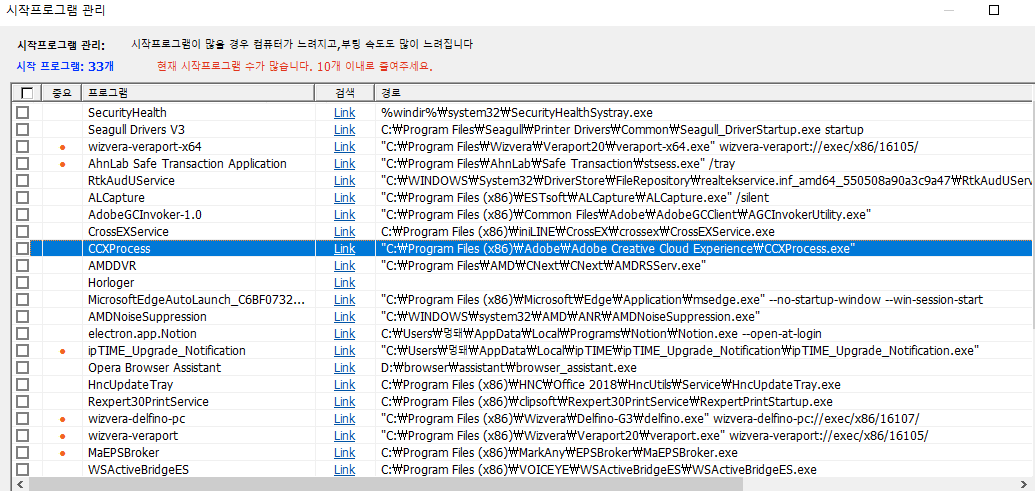This screenshot has height=491, width=1035.
Task: Check the ALCapture row checkbox
Action: coord(23,198)
